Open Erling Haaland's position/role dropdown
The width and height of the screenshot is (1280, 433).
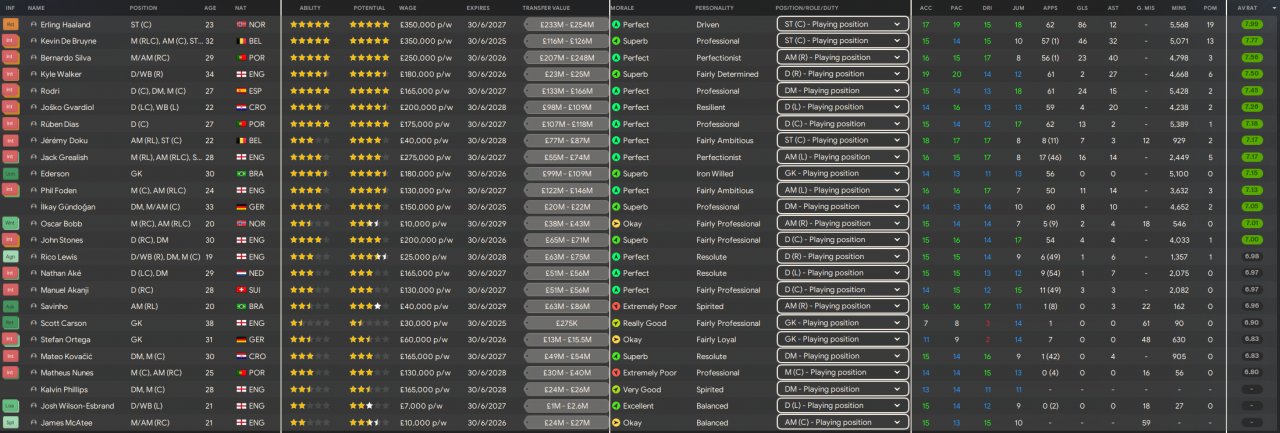[x=842, y=24]
